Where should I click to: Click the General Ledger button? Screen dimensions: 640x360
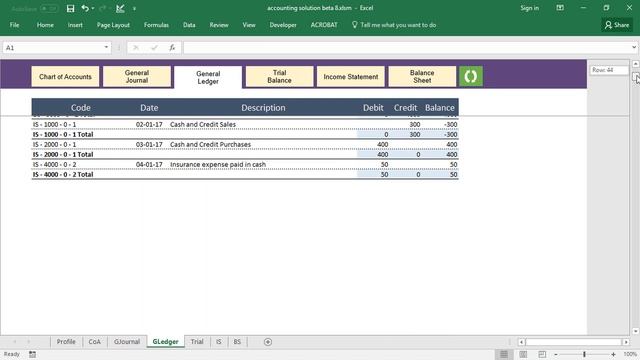208,78
